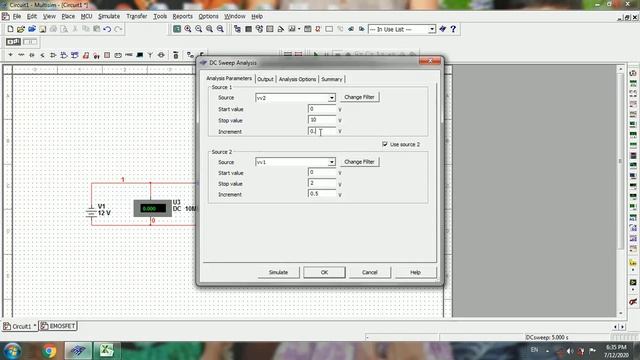Open Help from the dialog
The height and width of the screenshot is (360, 640).
coord(415,272)
